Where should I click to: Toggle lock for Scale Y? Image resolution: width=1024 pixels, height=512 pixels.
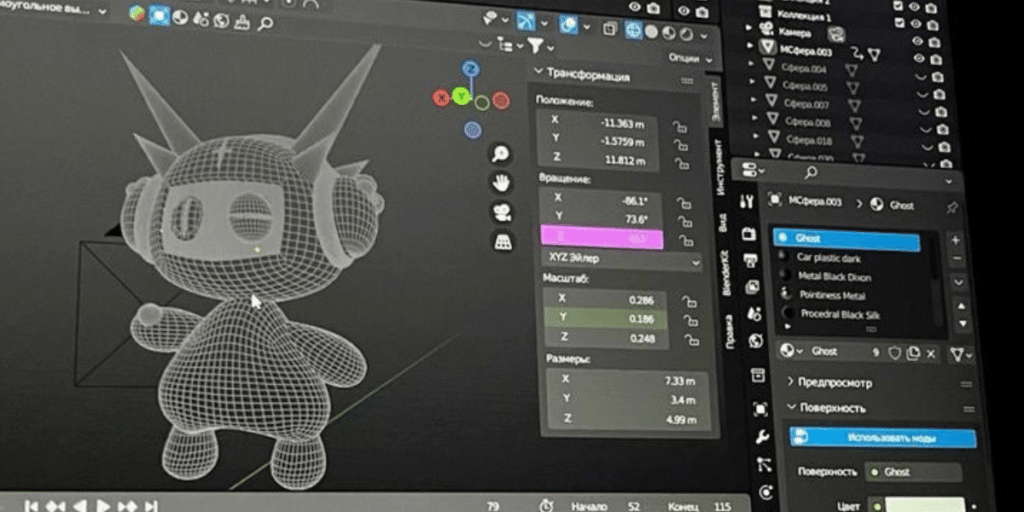click(689, 321)
